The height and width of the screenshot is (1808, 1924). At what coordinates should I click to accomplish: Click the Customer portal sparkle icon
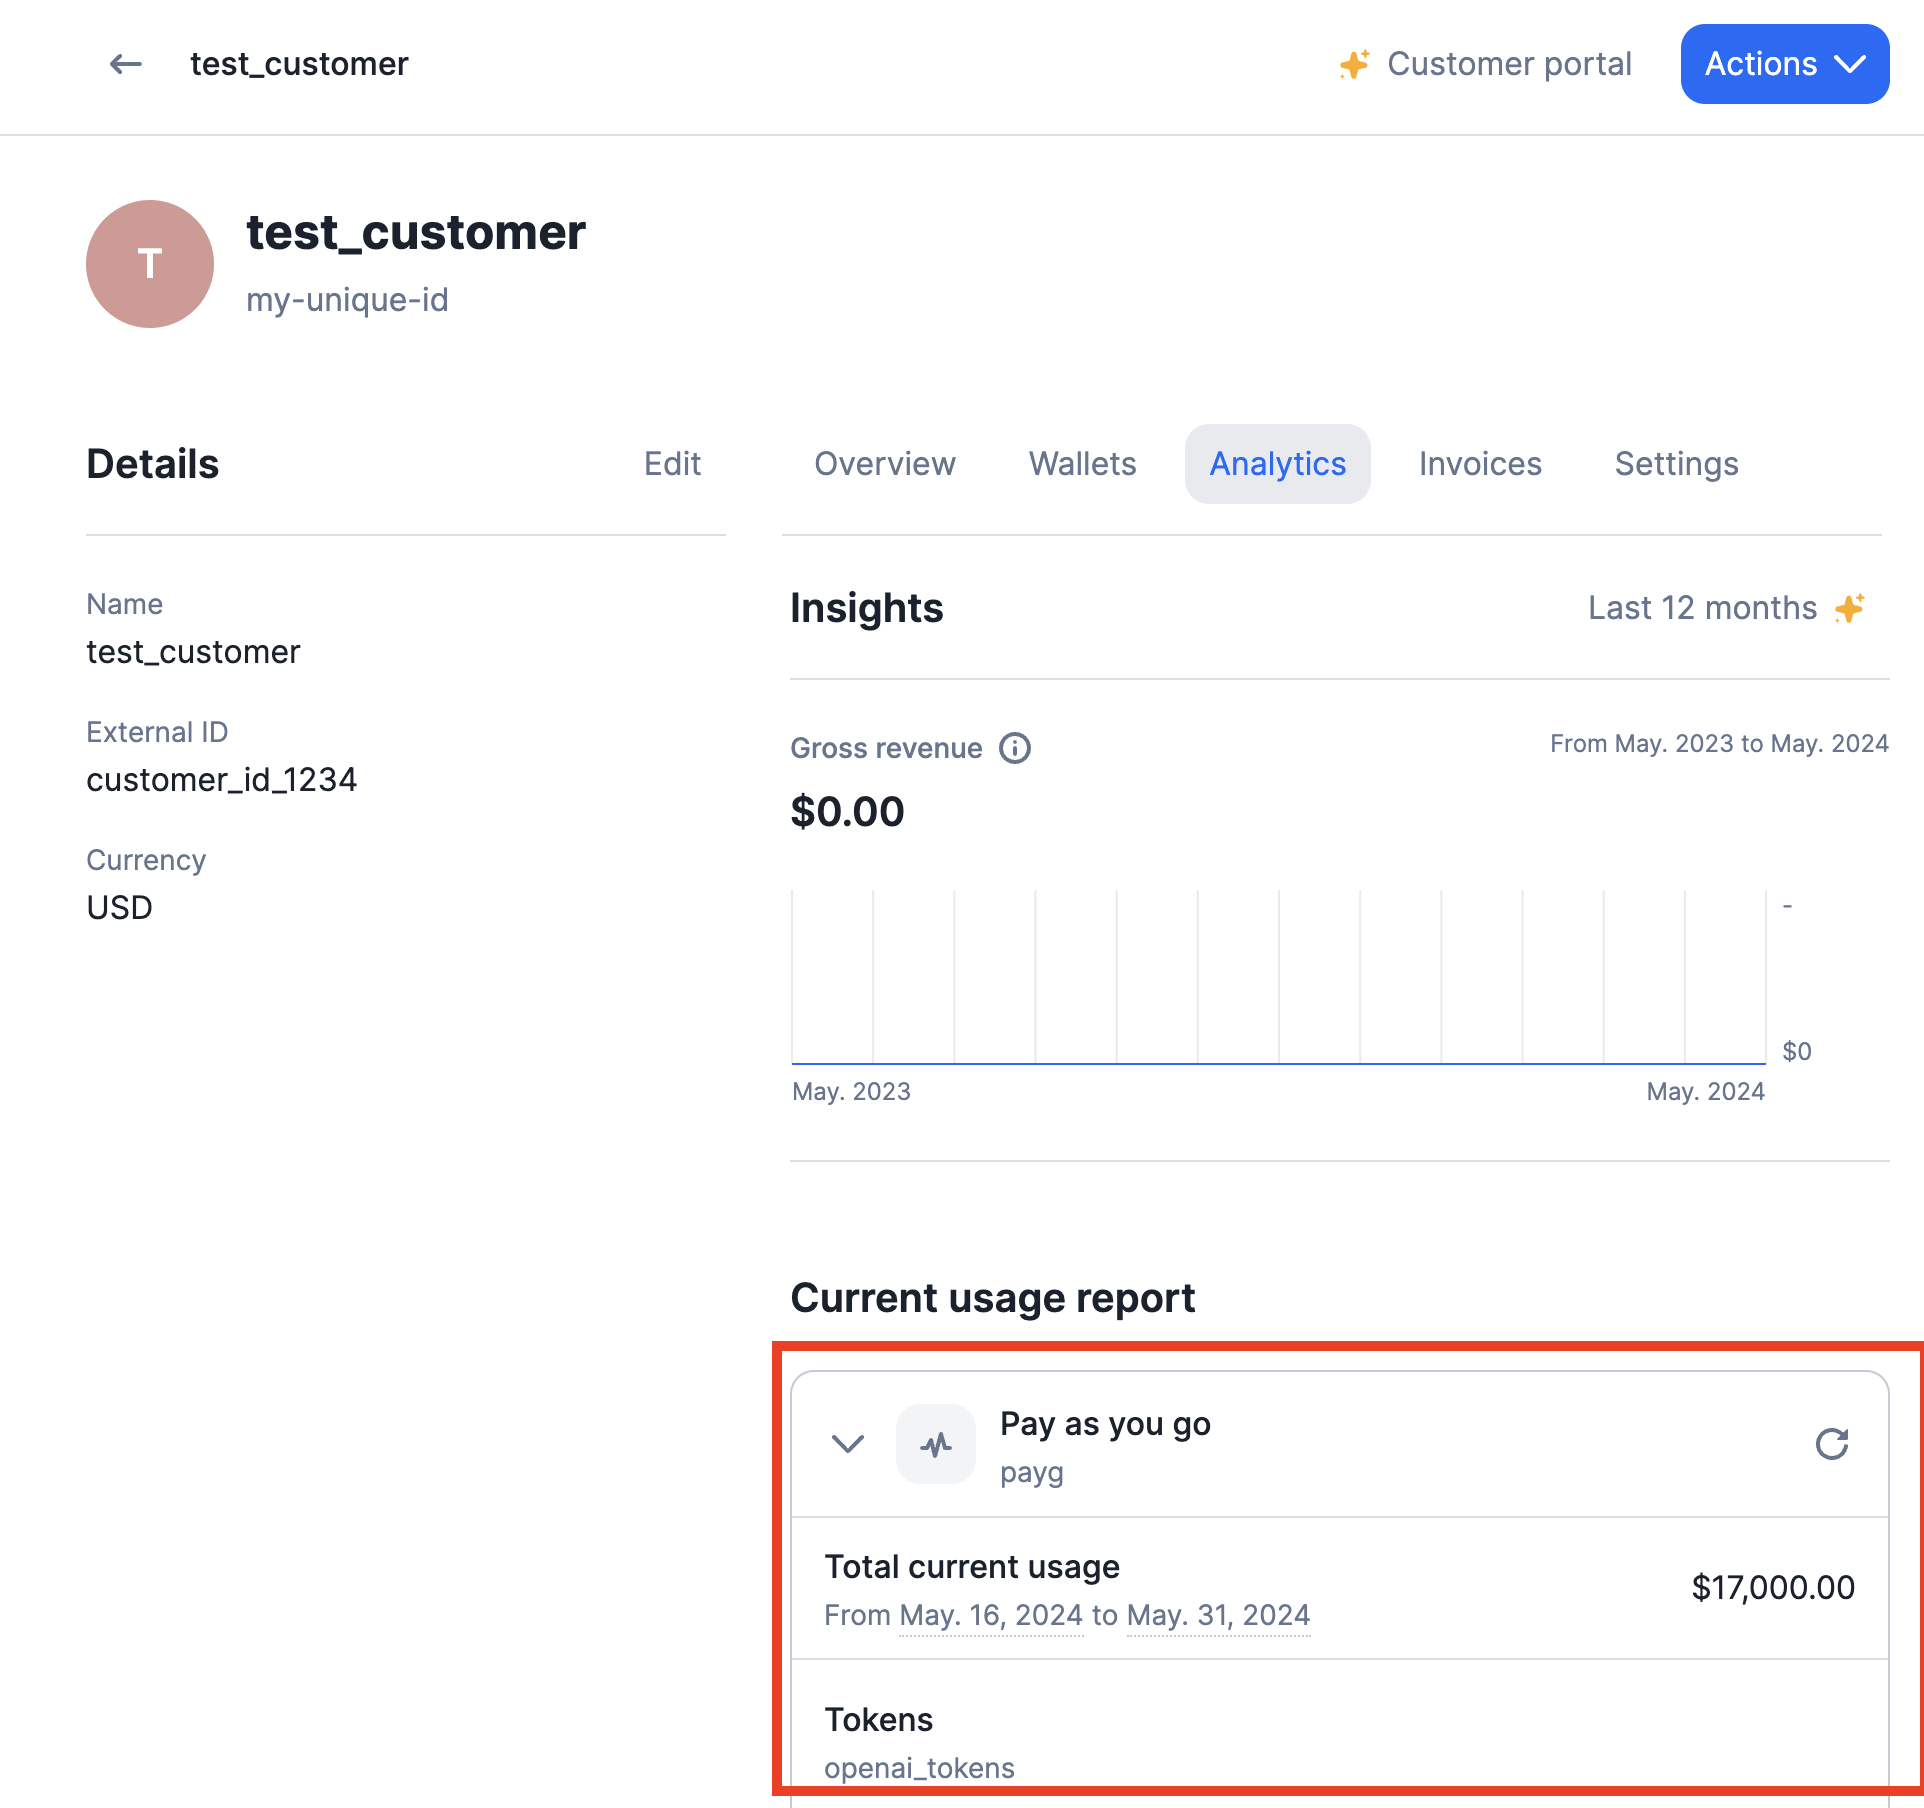[x=1354, y=64]
